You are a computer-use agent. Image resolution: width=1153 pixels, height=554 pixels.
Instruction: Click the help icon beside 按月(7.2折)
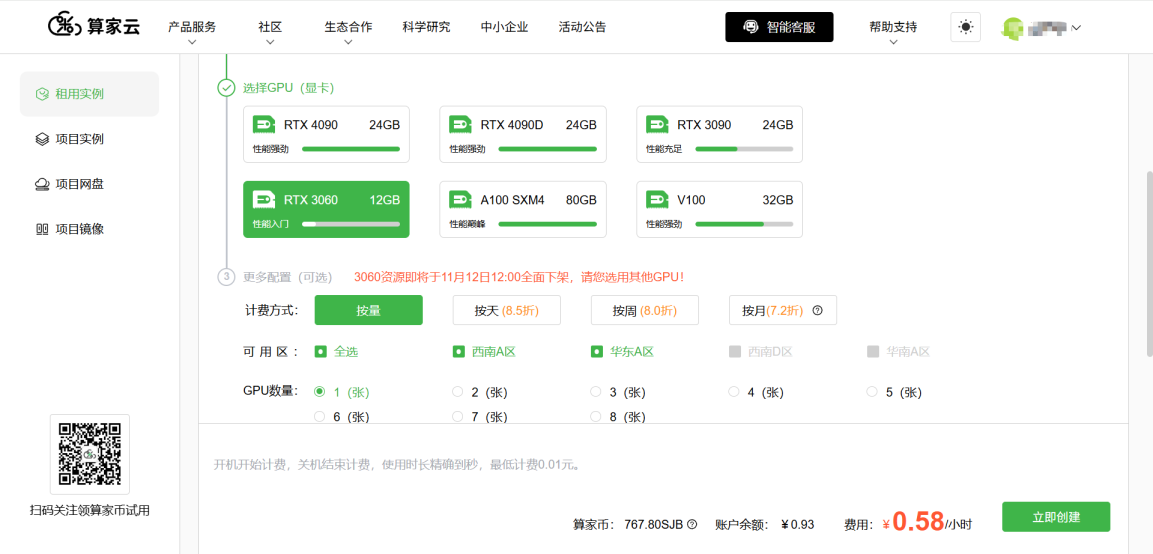[817, 310]
